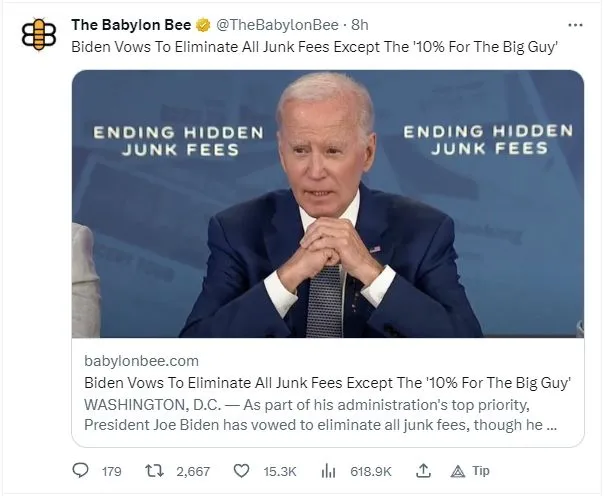Click the 2,667 retweets count
This screenshot has height=496, width=604.
click(x=194, y=470)
